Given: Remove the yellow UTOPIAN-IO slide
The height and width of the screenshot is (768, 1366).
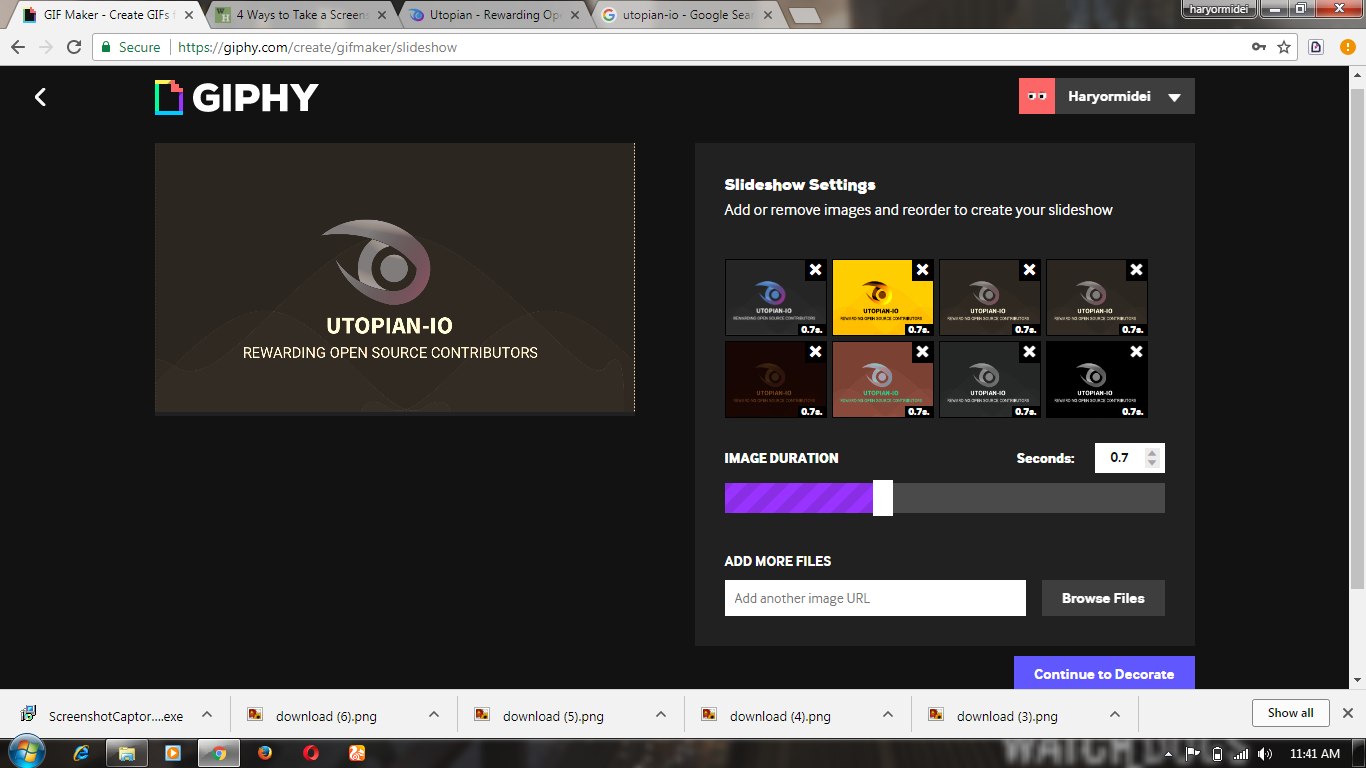Looking at the screenshot, I should [921, 269].
